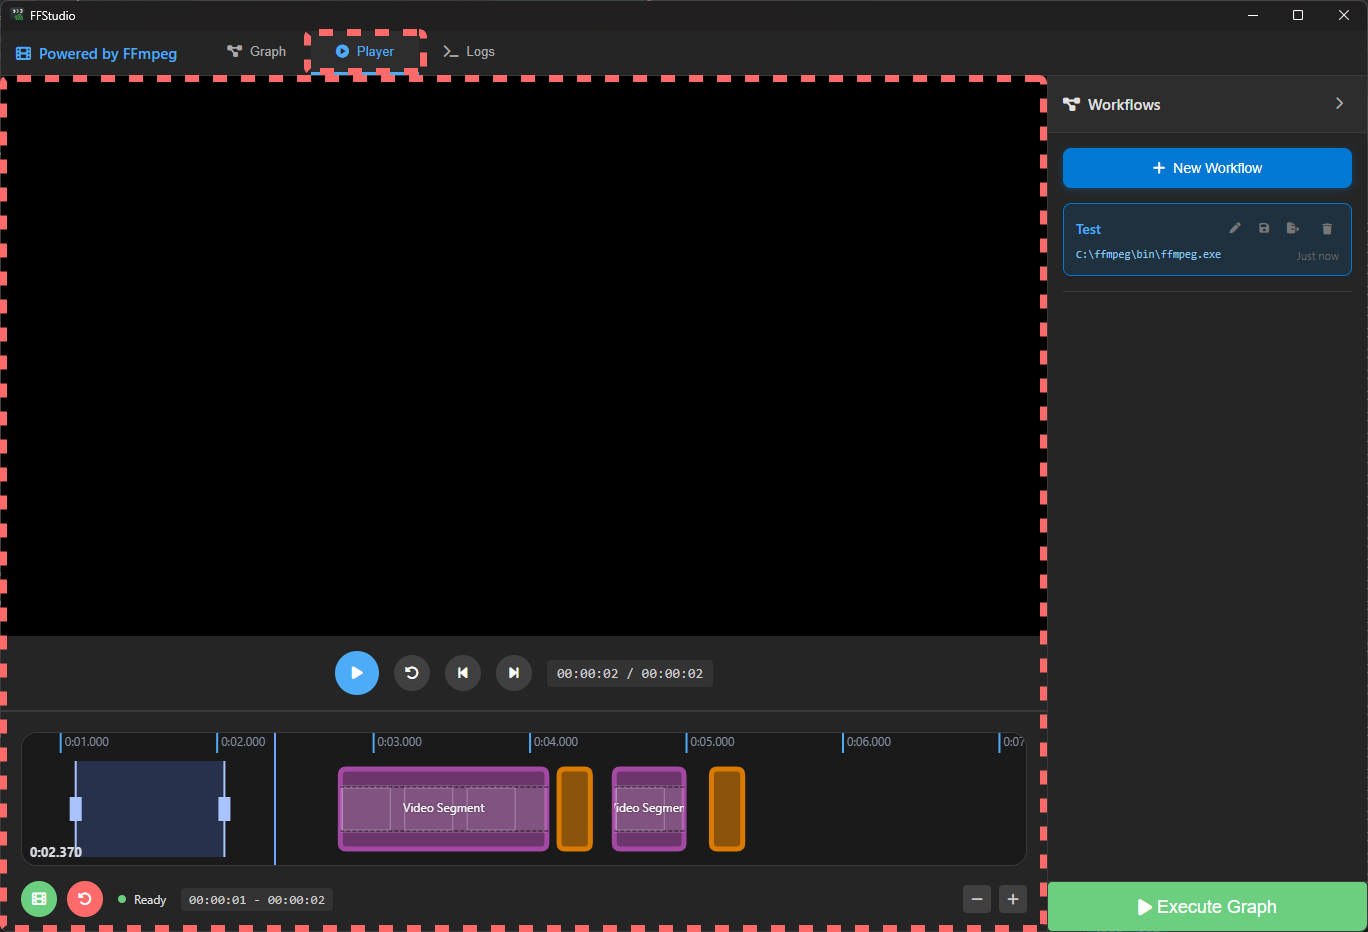
Task: Click the 0:03.000 timeline ruler mark
Action: (399, 742)
